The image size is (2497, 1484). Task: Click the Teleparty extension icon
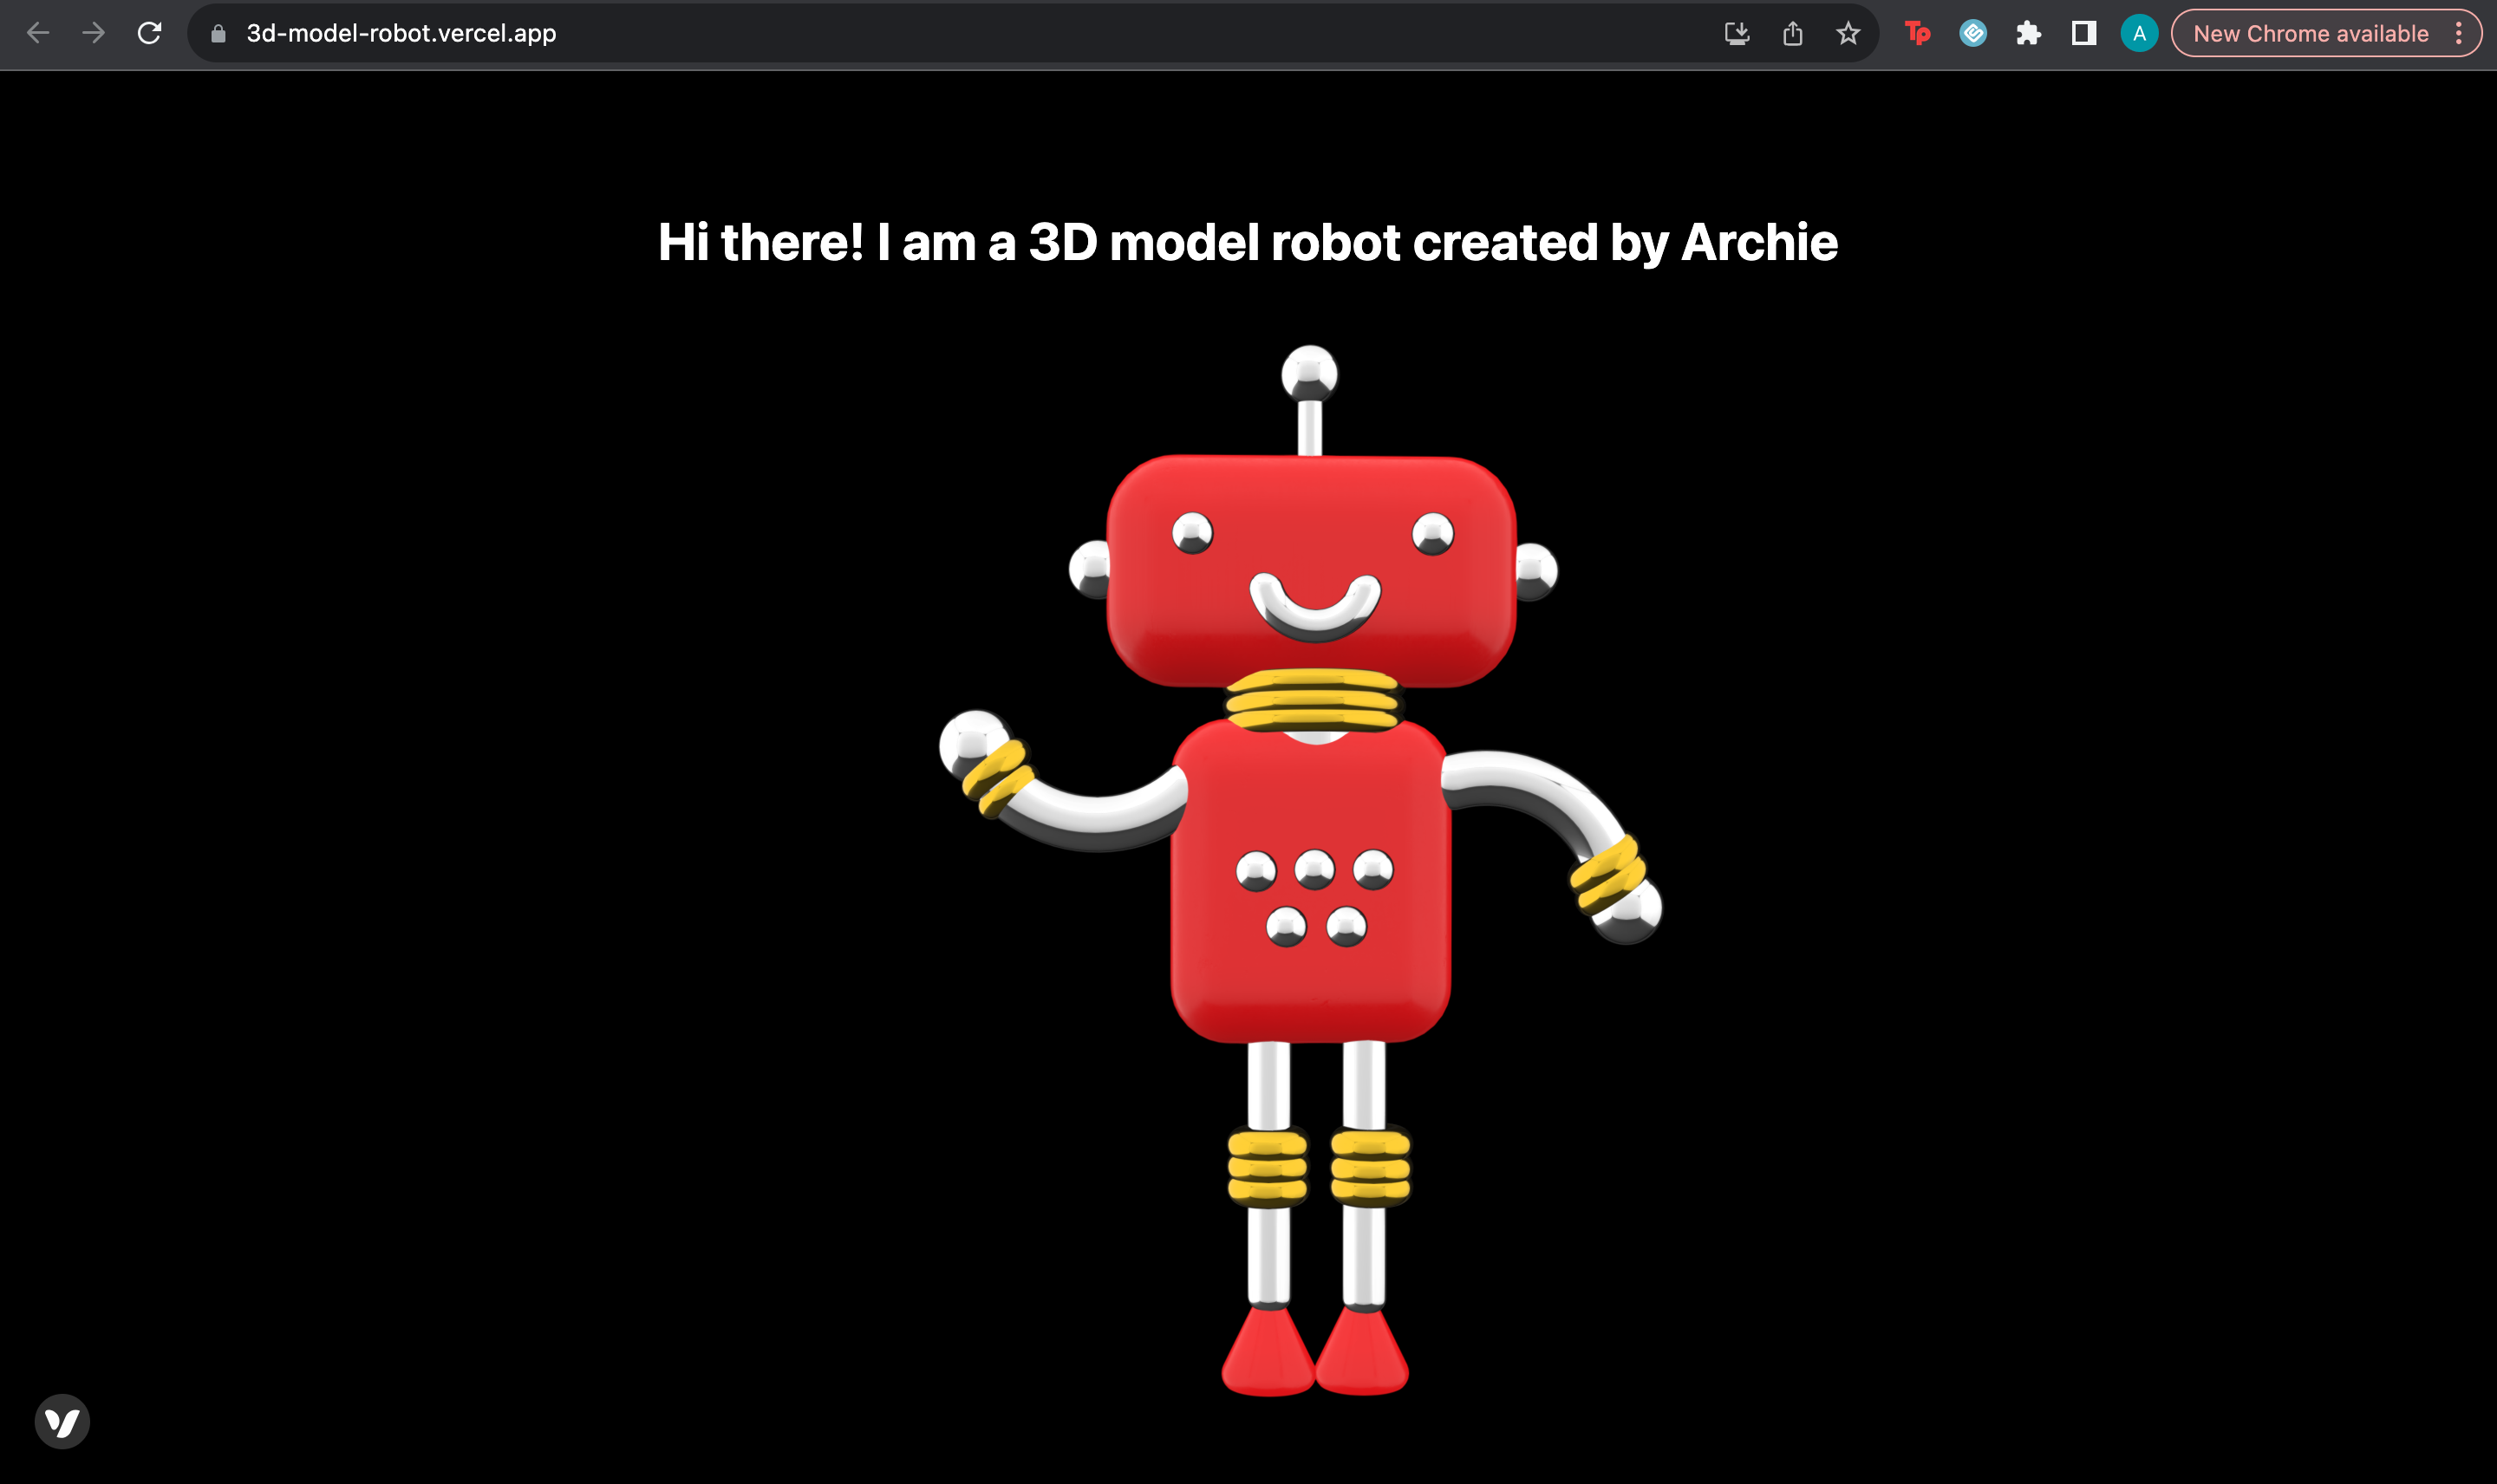[1918, 33]
